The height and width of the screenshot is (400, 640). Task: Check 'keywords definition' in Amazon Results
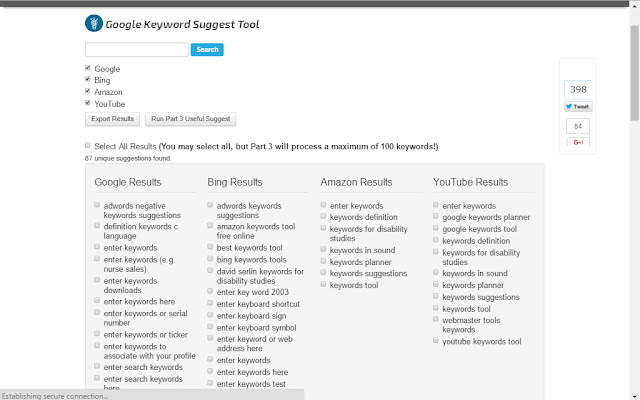(x=323, y=216)
